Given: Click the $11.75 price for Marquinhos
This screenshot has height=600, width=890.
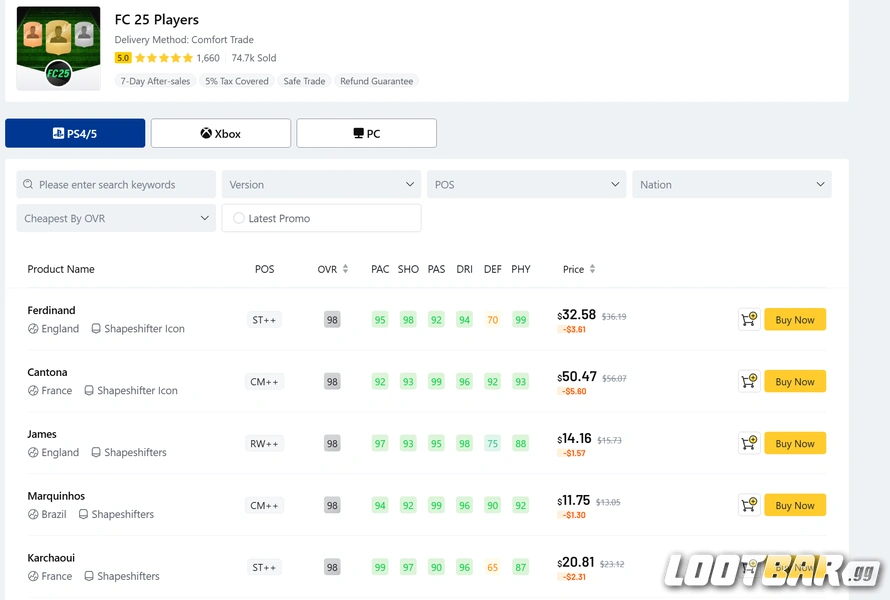Looking at the screenshot, I should tap(574, 501).
